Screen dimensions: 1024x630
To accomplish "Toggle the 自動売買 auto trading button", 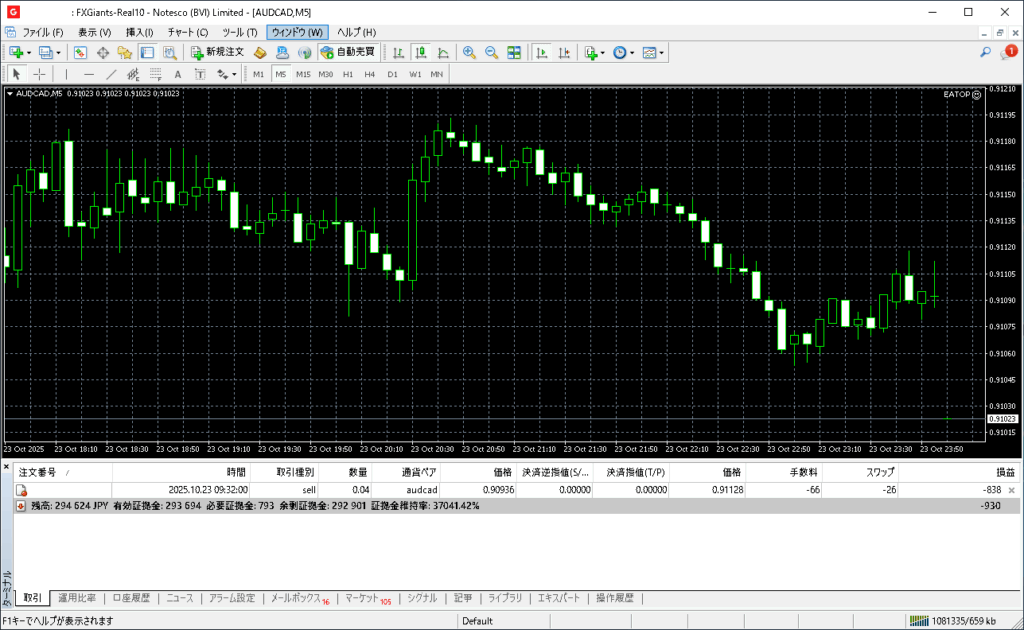I will click(347, 52).
